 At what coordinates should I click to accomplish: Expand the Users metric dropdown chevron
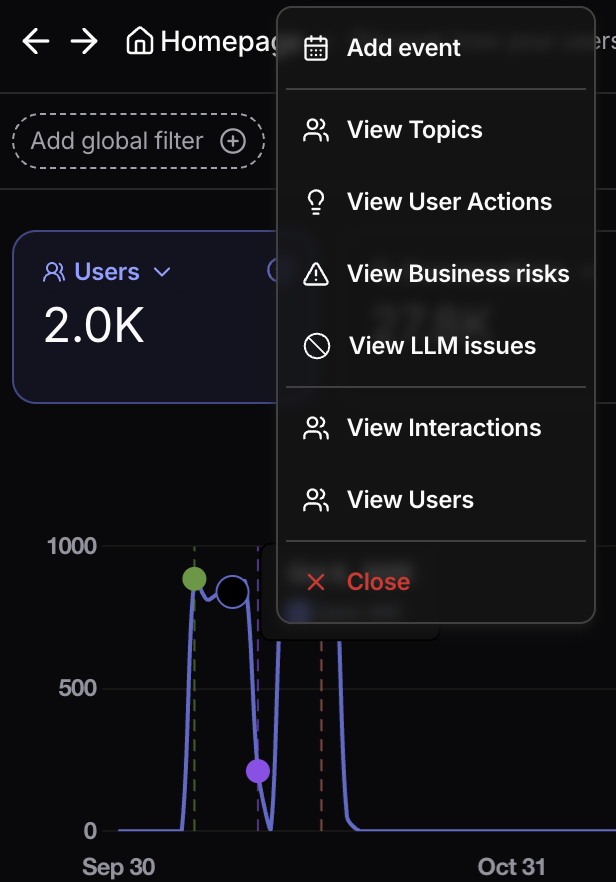point(163,272)
